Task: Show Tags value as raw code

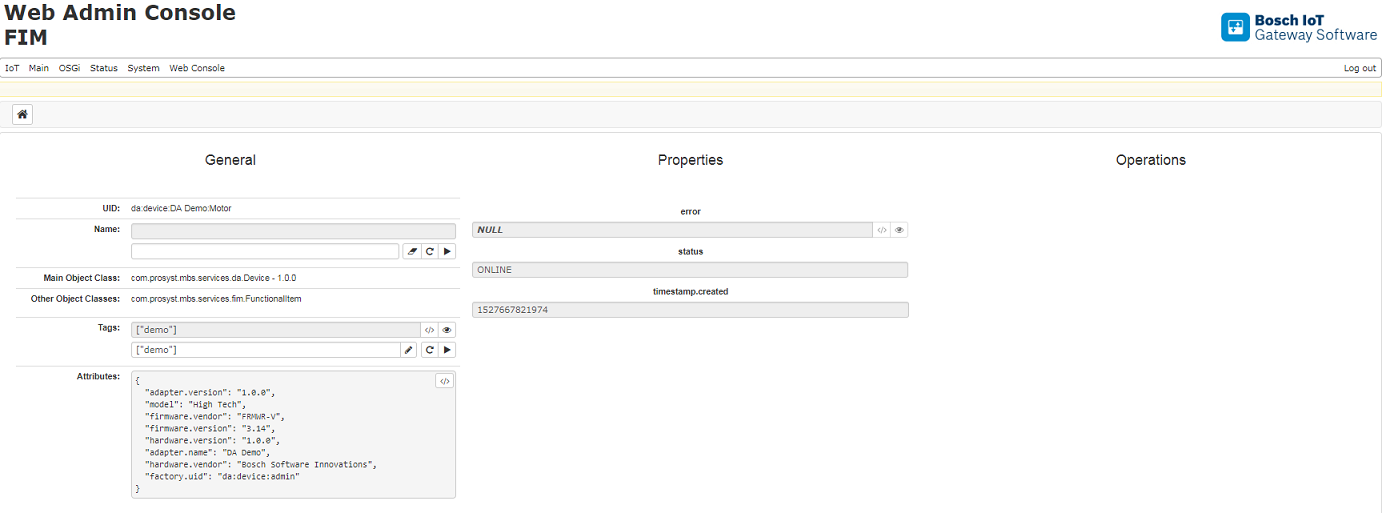Action: coord(429,329)
